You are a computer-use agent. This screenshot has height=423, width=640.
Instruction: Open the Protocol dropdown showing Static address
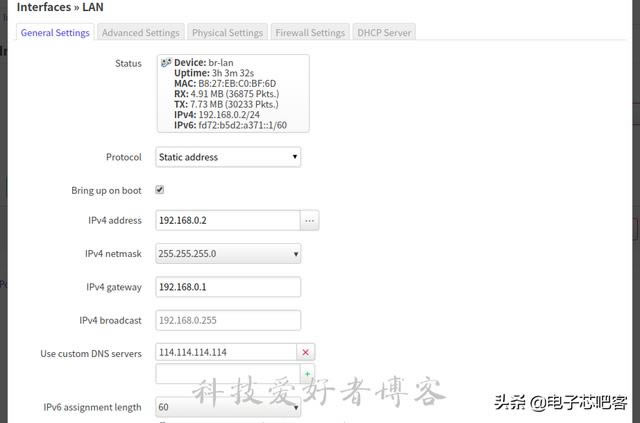click(228, 157)
